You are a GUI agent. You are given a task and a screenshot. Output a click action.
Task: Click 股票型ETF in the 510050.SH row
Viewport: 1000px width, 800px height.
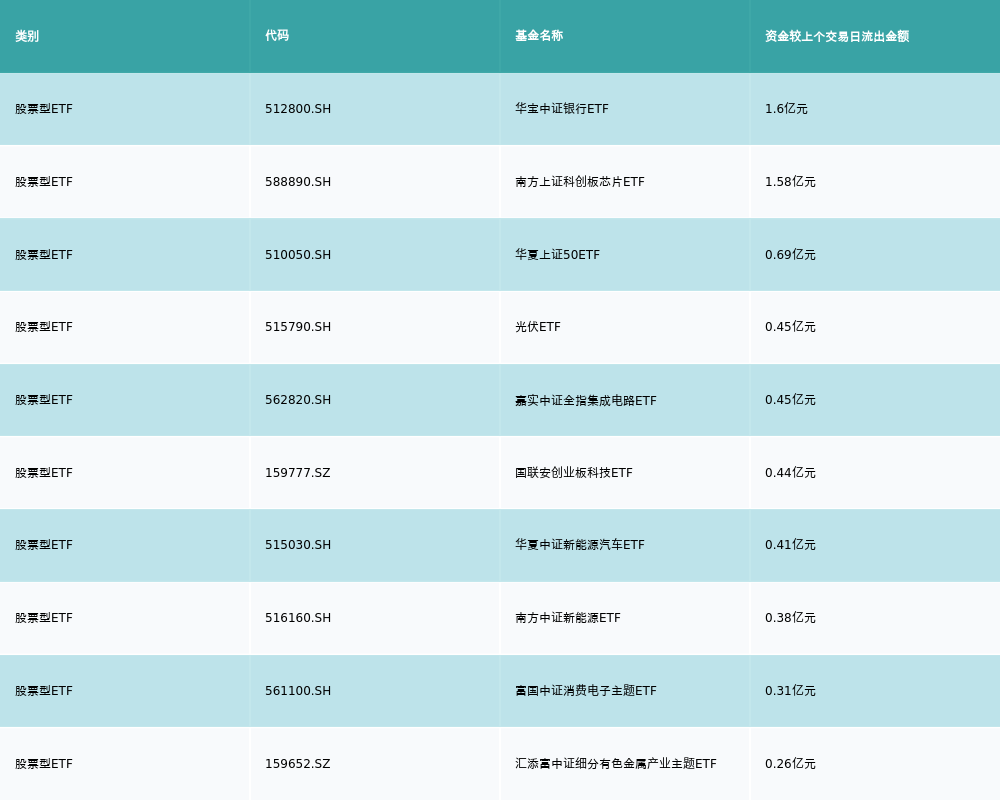click(44, 255)
